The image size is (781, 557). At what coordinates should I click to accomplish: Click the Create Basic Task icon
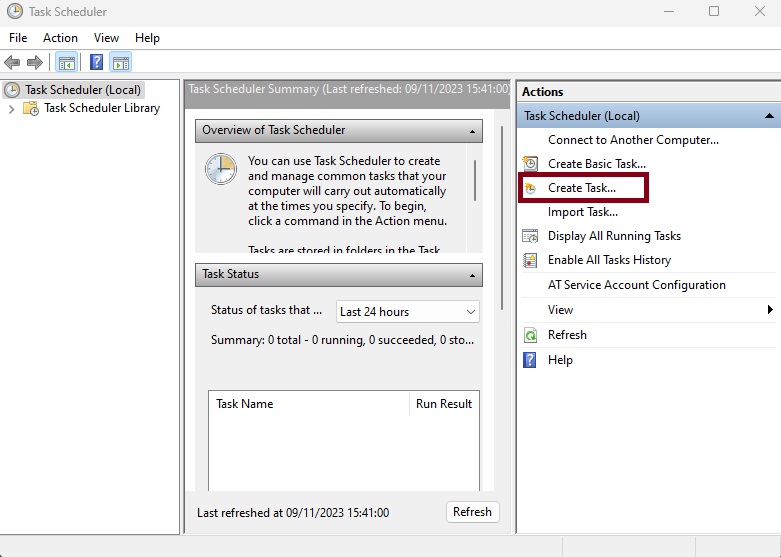click(530, 163)
